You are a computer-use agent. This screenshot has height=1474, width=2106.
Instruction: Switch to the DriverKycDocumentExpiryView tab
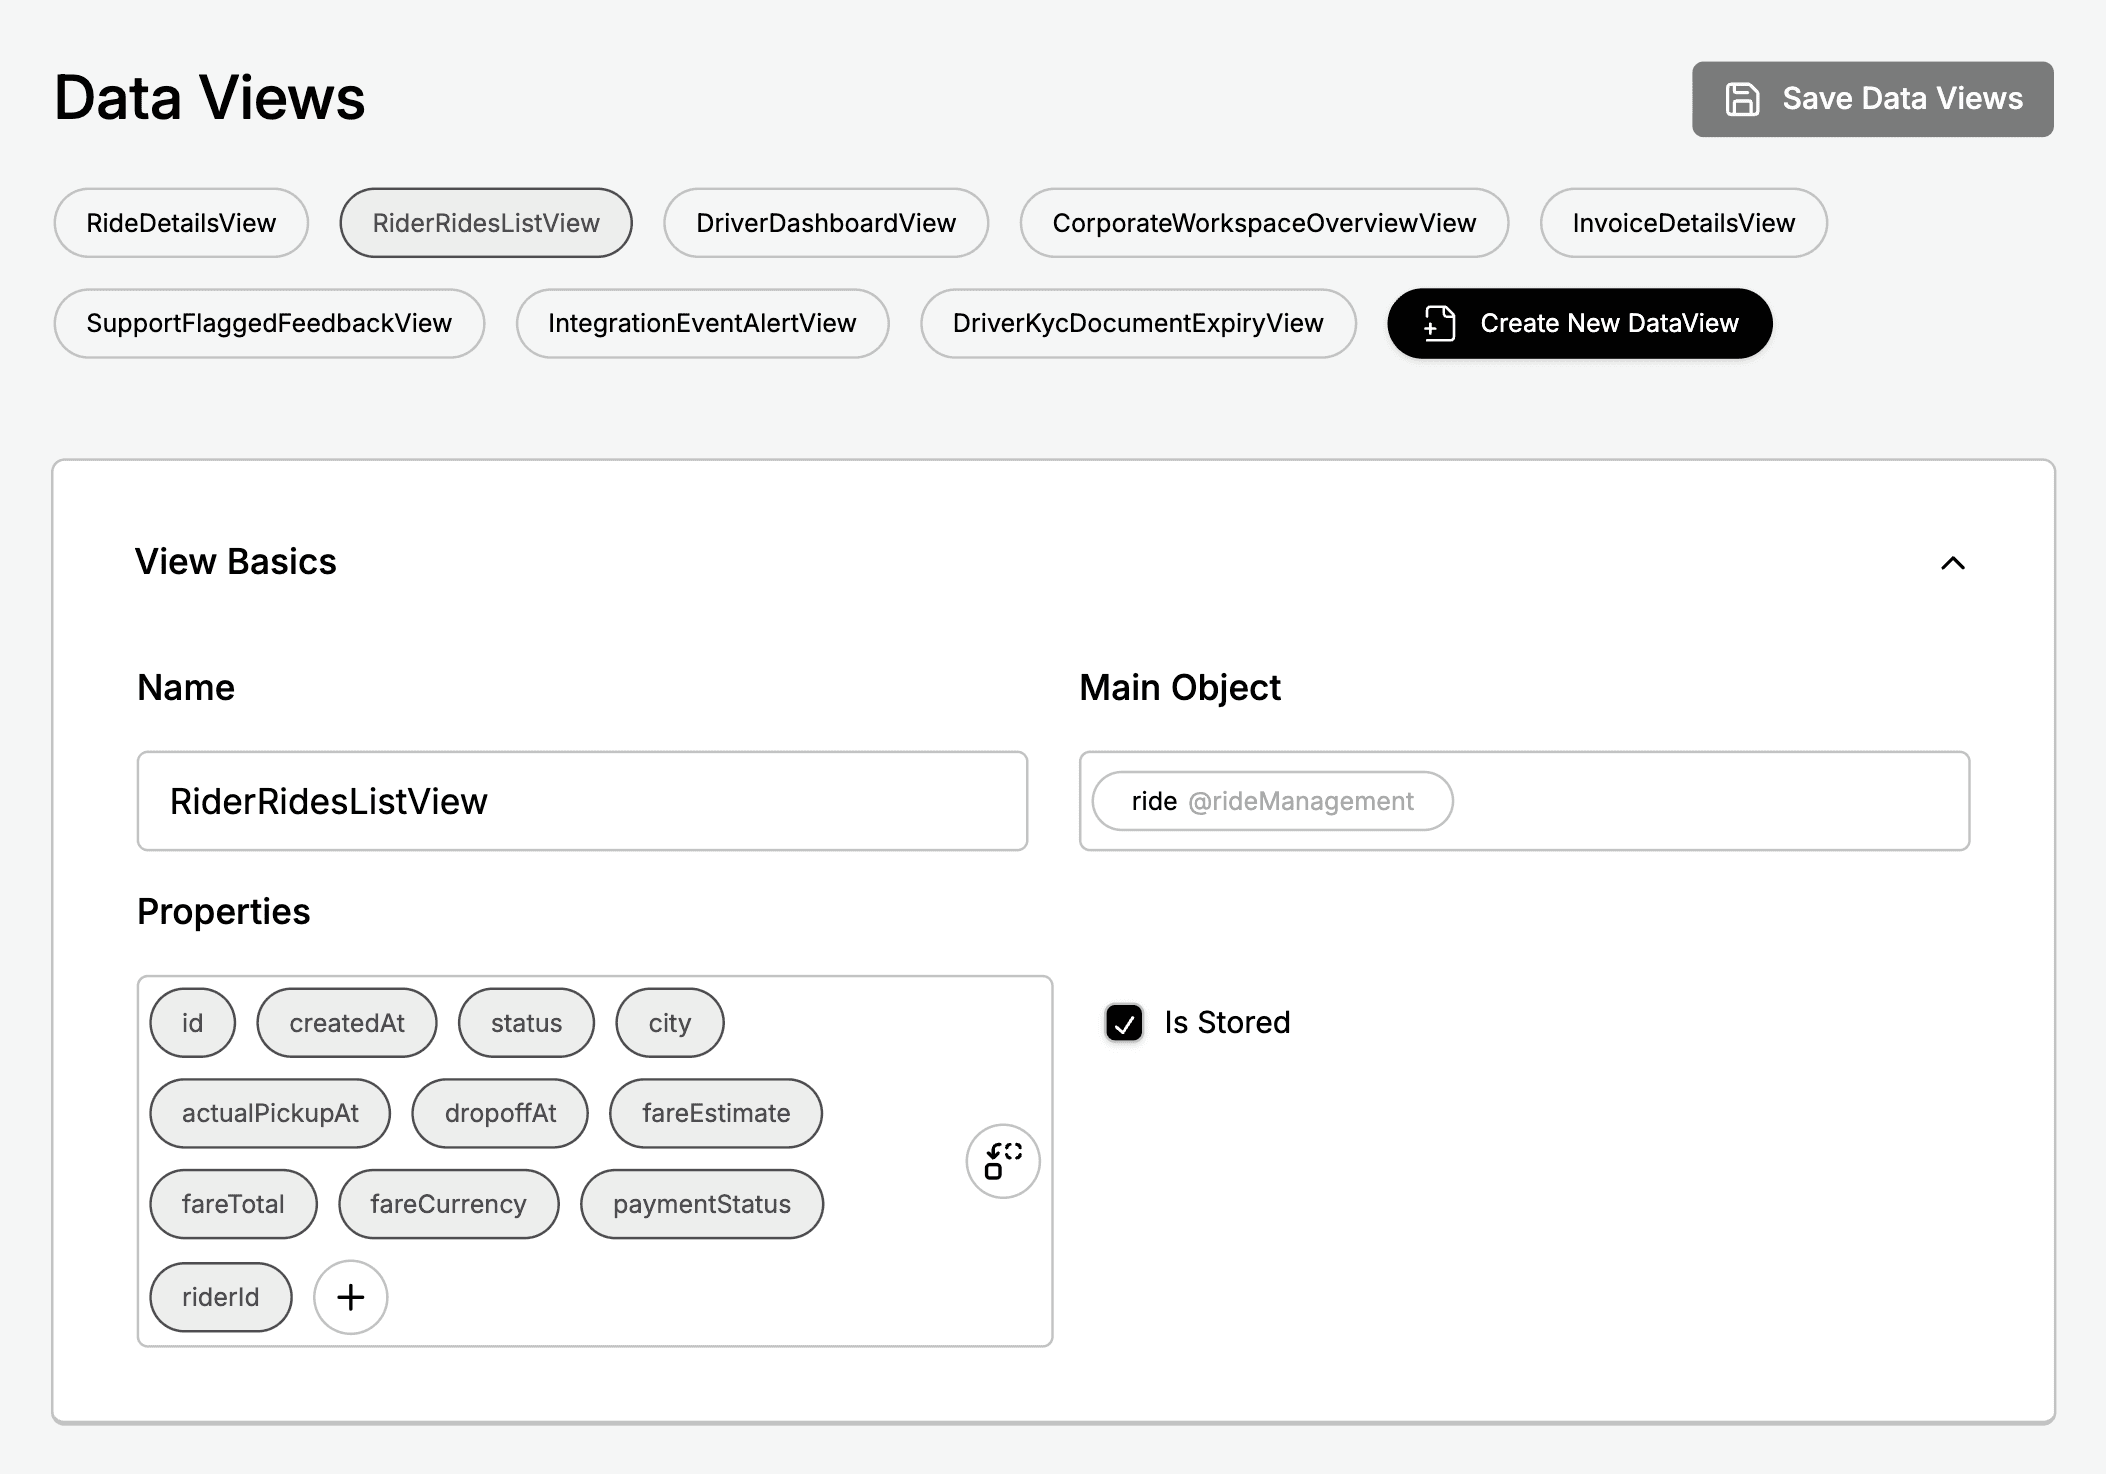coord(1137,323)
